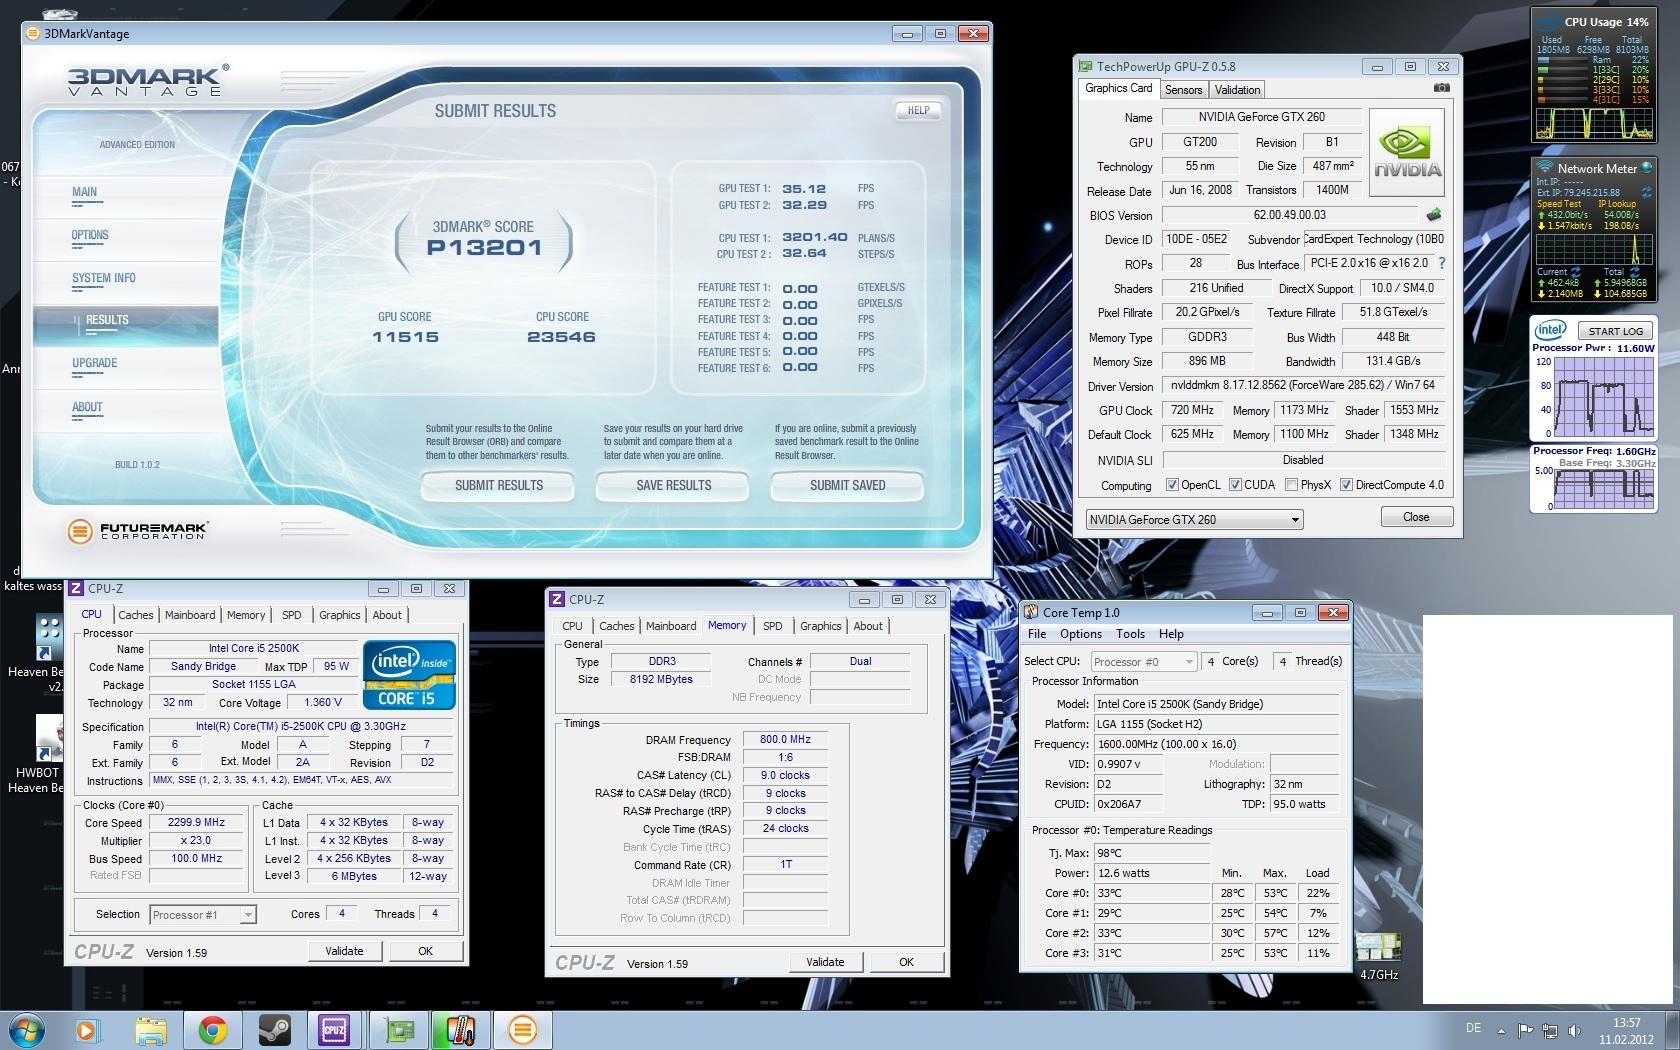Click the GPU-Z name field GeForce GTX 260

coord(1261,117)
